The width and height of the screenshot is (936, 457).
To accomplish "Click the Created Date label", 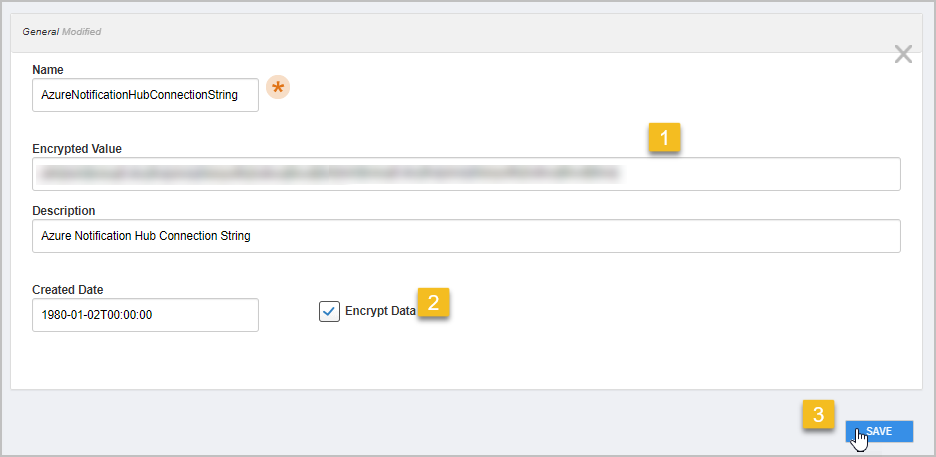I will coord(68,290).
